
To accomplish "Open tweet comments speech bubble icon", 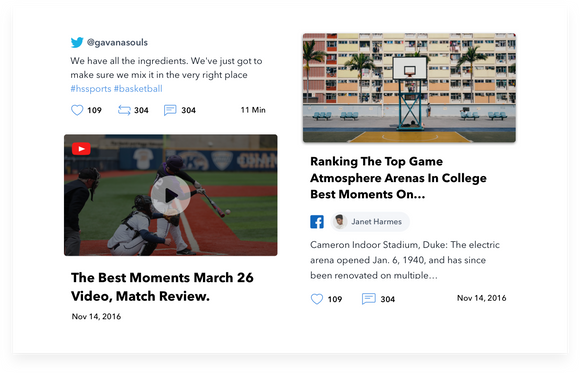I will click(170, 110).
